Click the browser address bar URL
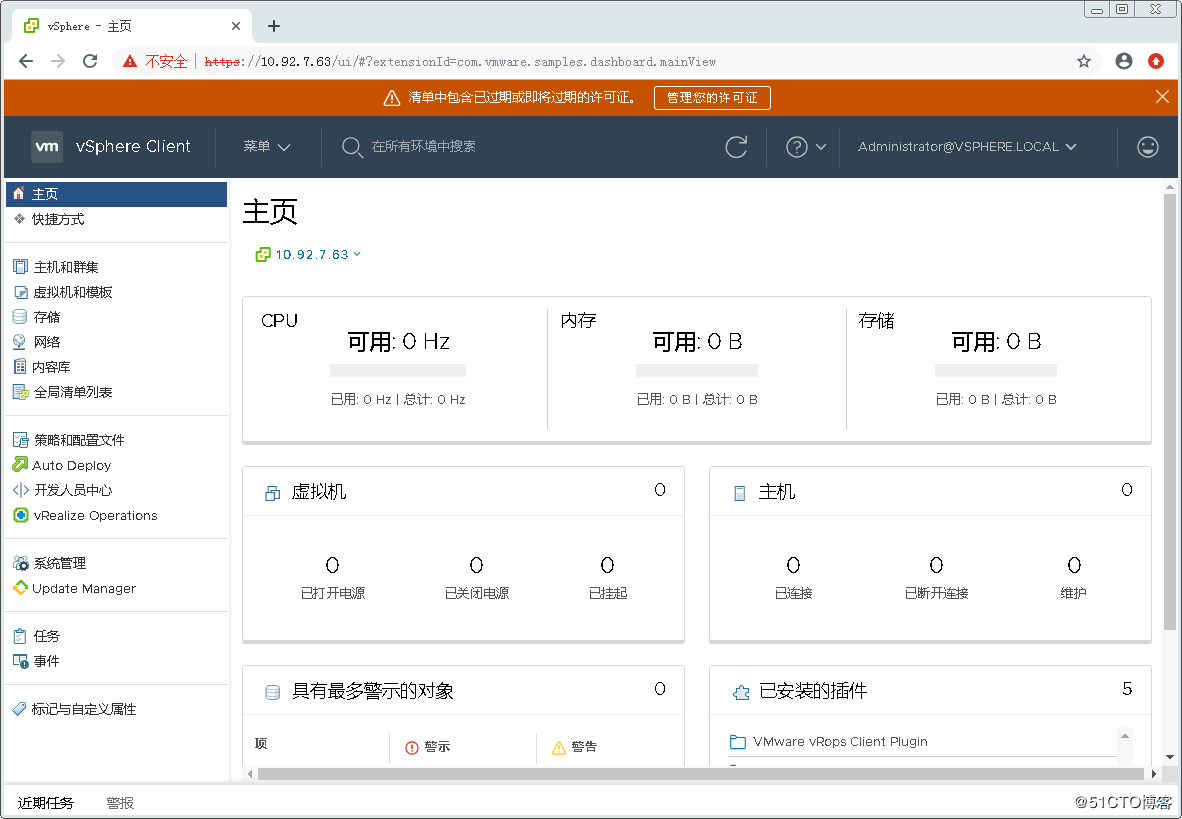The width and height of the screenshot is (1182, 819). (x=460, y=61)
